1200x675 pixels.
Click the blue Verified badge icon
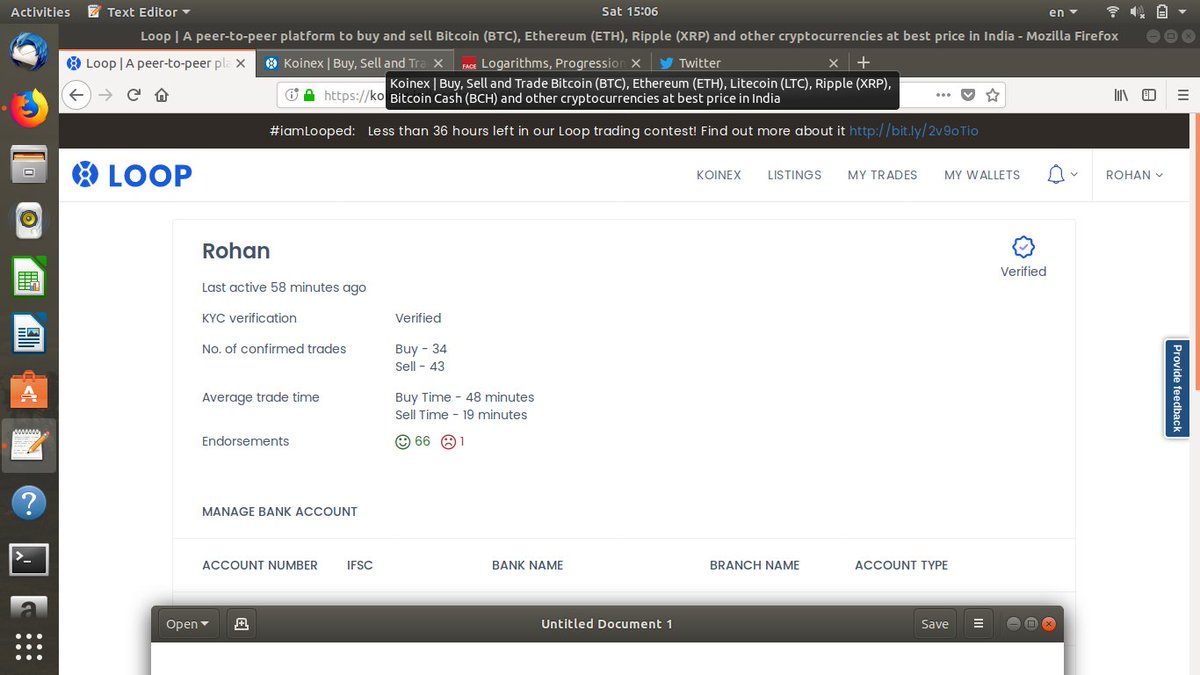(1022, 246)
